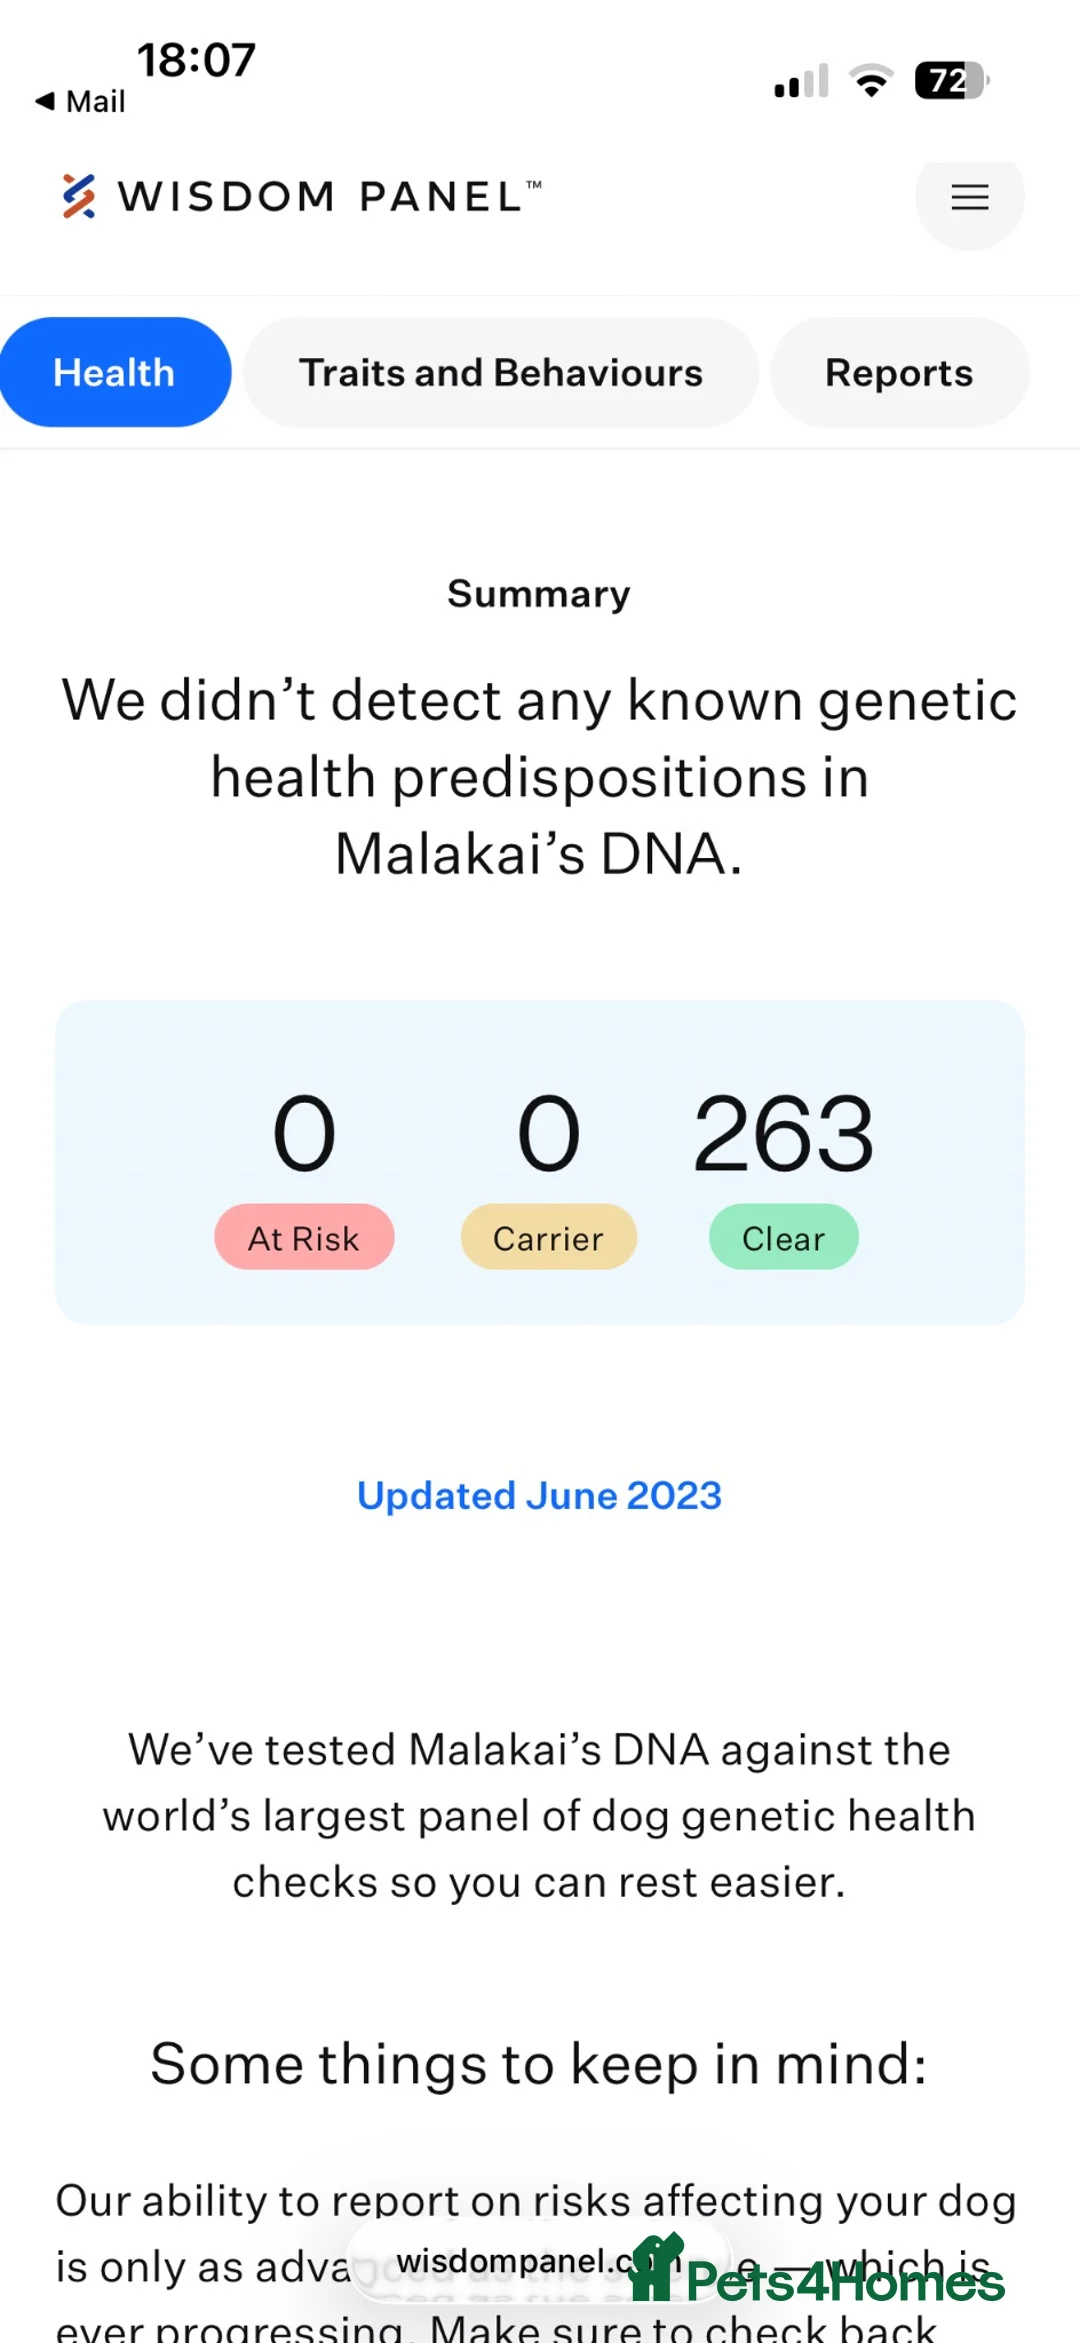Tap the battery indicator icon
Screen dimensions: 1080x2343
point(952,81)
